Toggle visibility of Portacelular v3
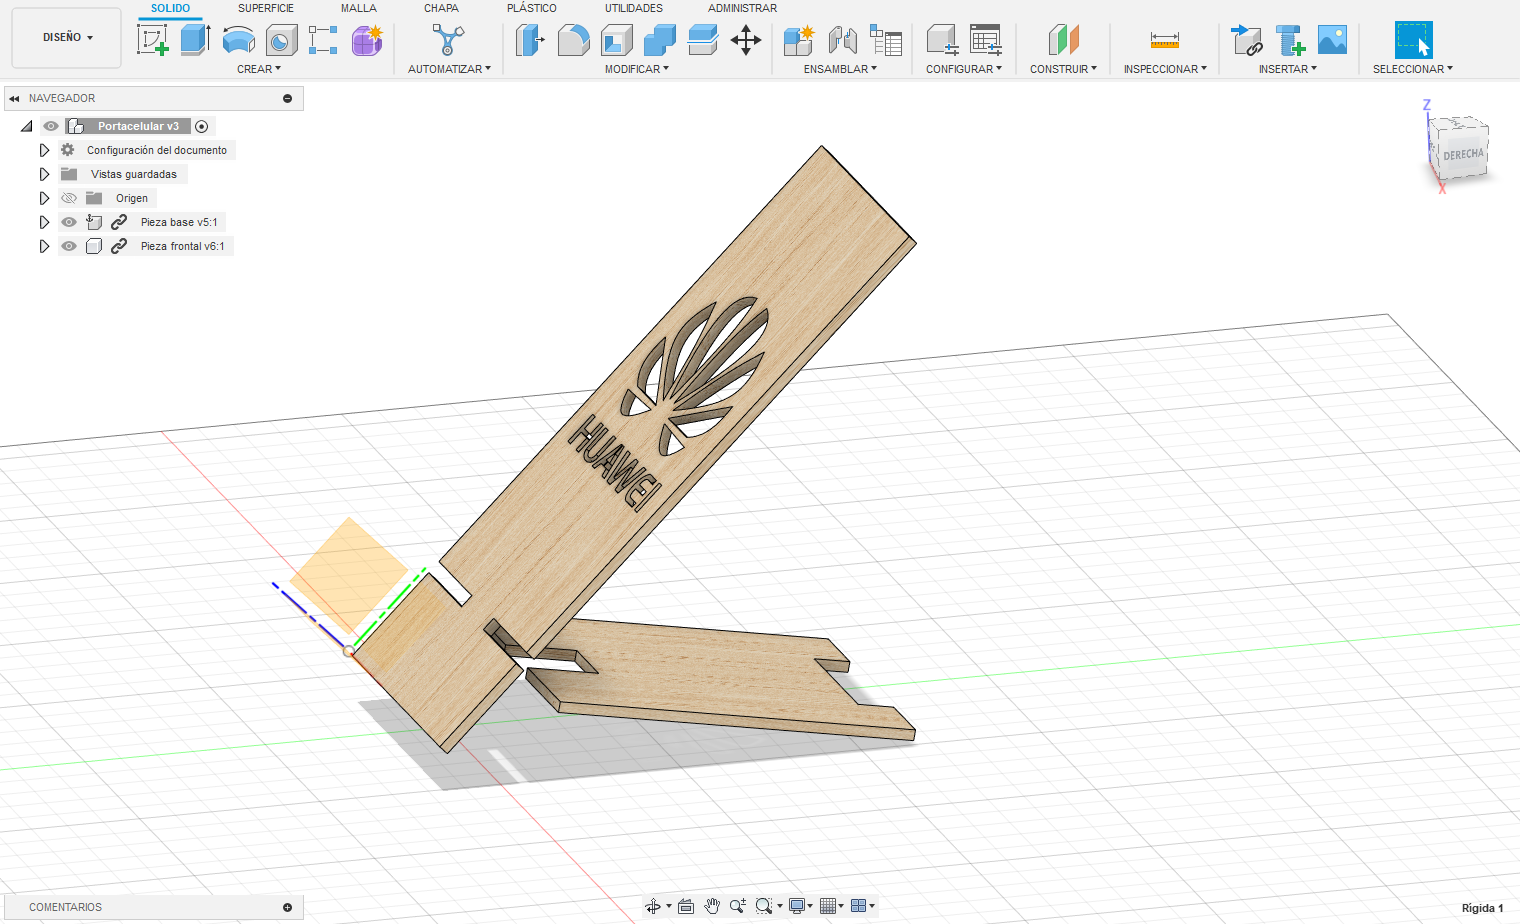1520x924 pixels. tap(51, 126)
